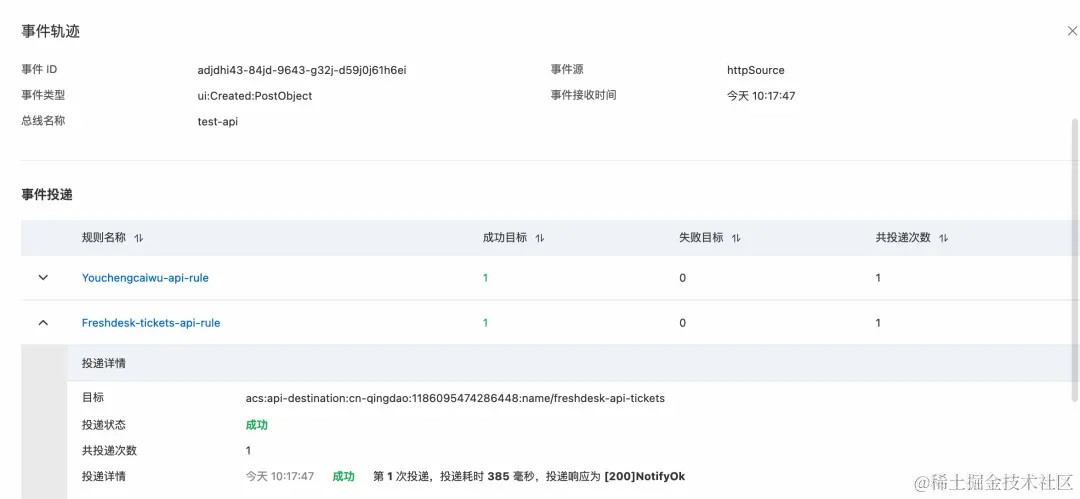
Task: Sort by 共投递次数 column
Action: [944, 238]
